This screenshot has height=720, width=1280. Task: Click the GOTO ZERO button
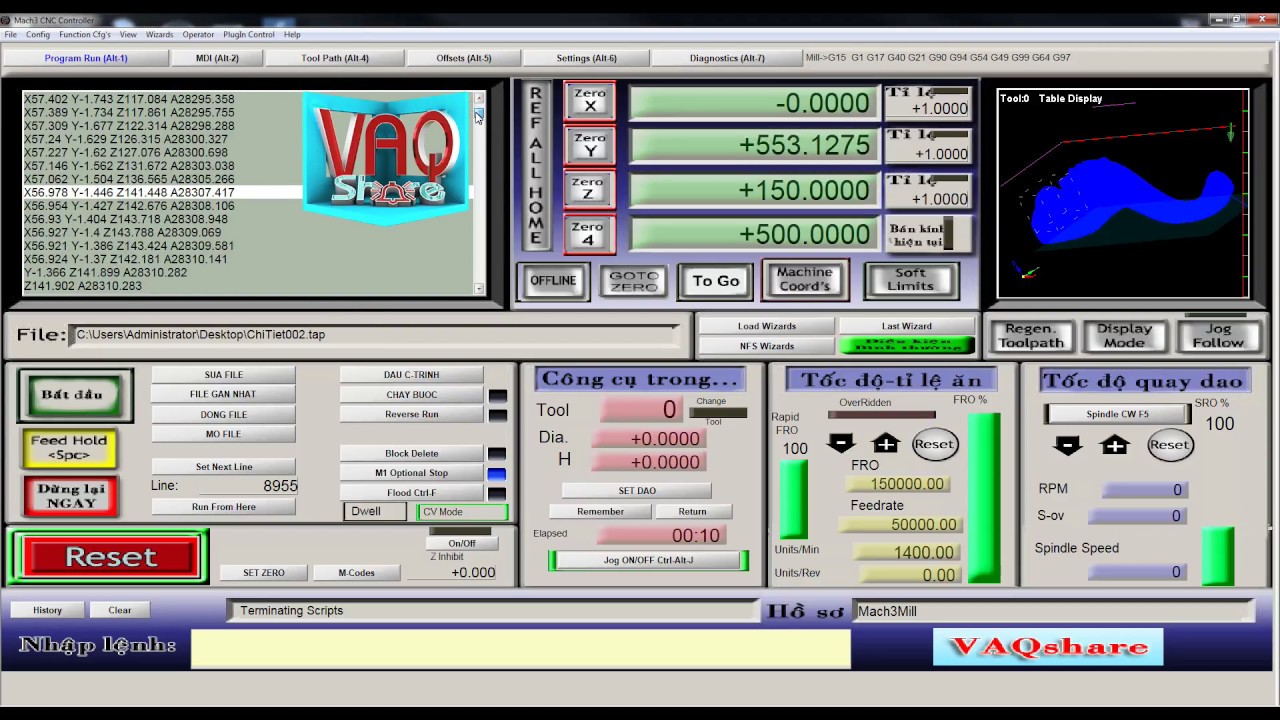click(x=633, y=281)
